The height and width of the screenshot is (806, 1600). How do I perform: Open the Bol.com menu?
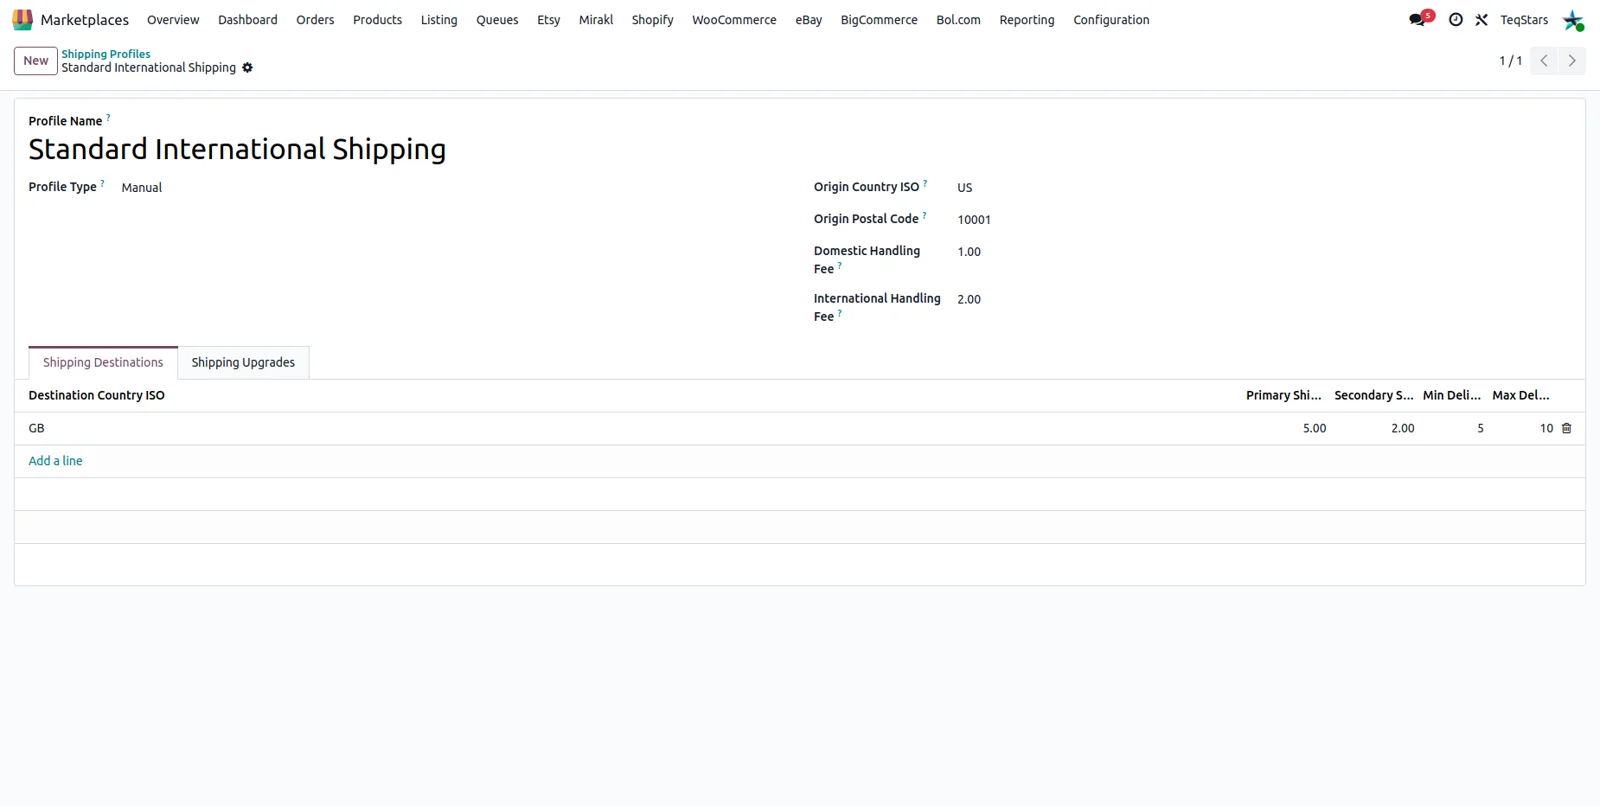click(x=958, y=20)
